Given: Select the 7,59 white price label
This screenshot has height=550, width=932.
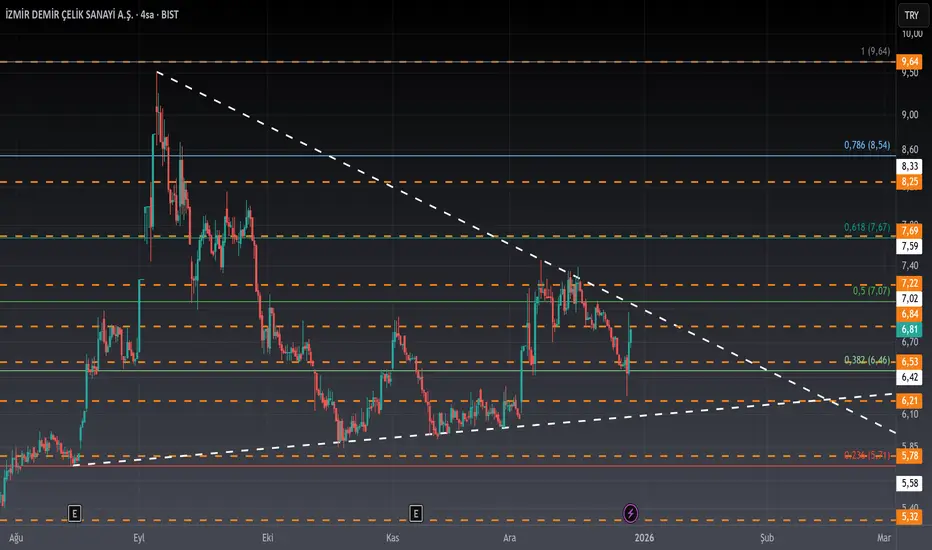Looking at the screenshot, I should 909,246.
